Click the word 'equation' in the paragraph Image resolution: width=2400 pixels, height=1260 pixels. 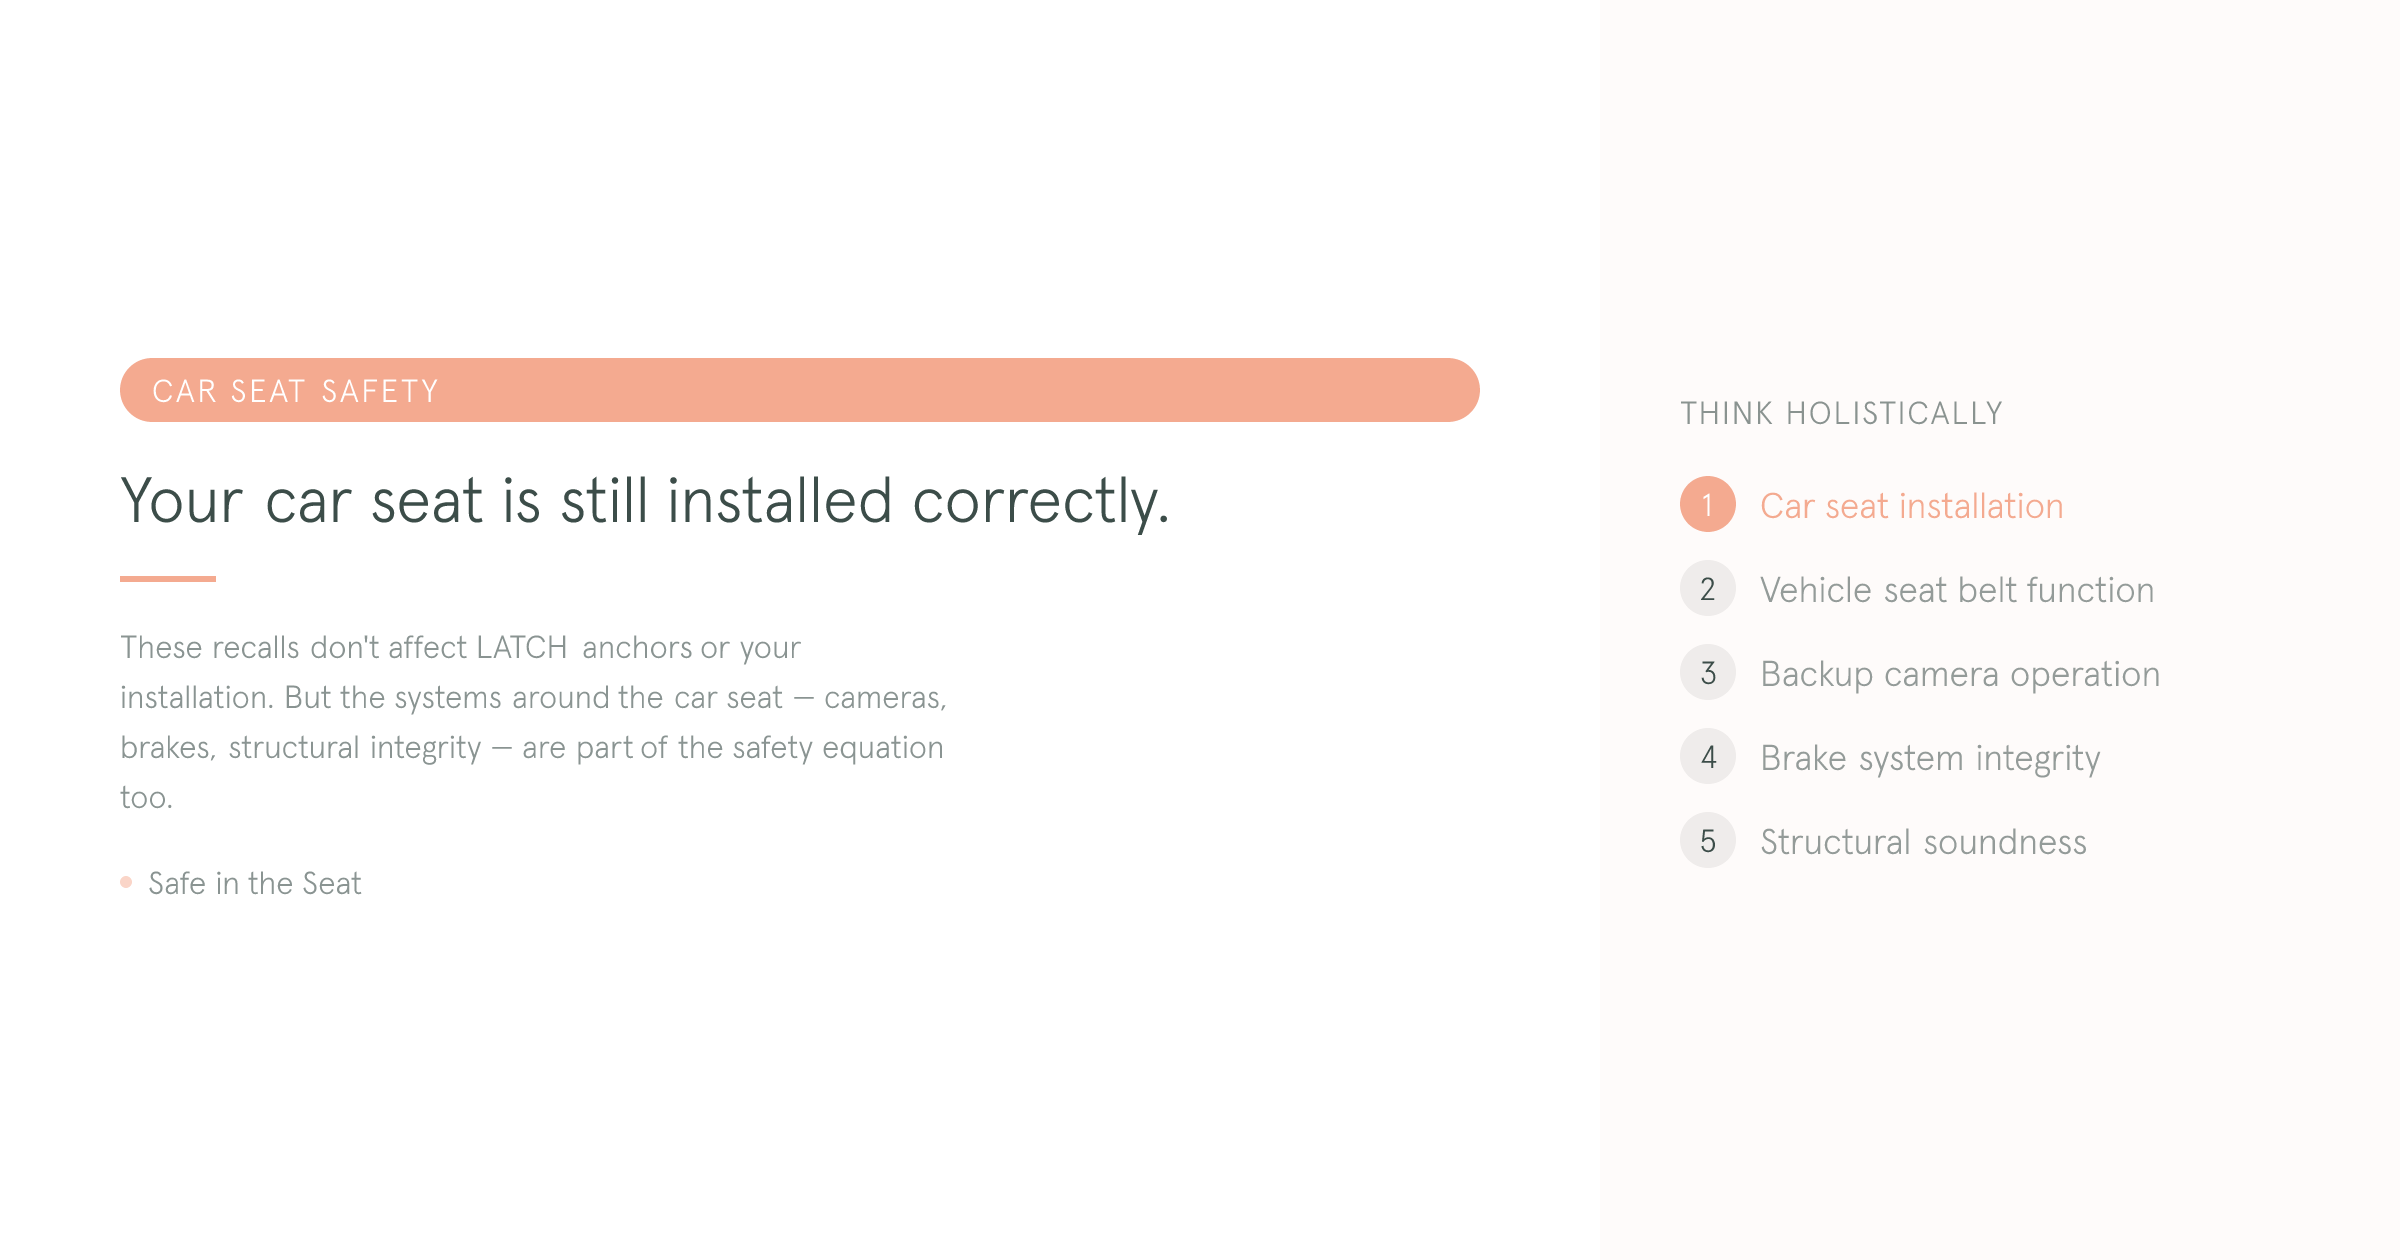[882, 748]
